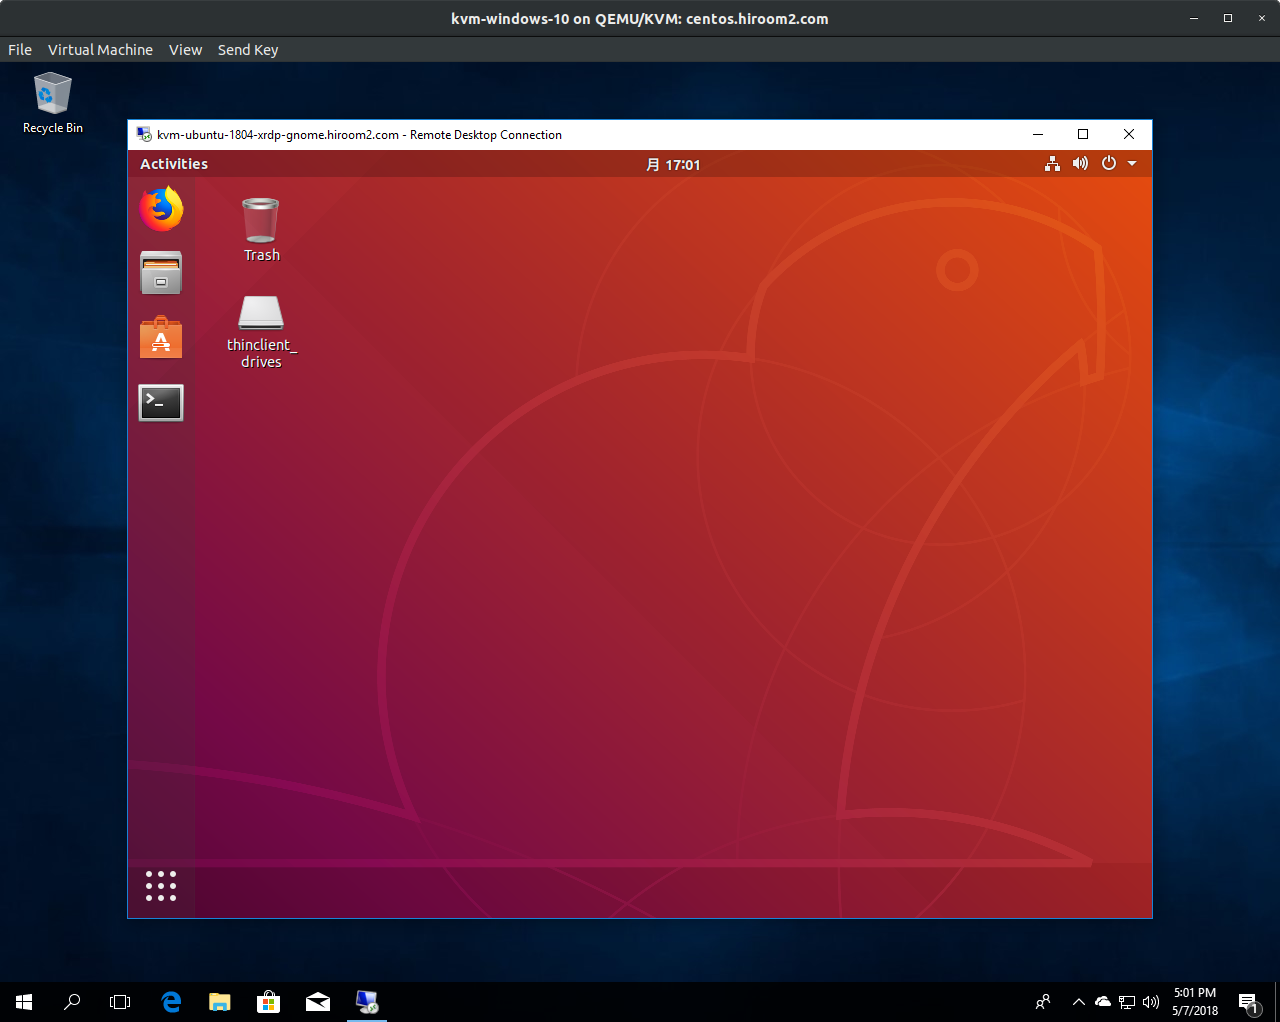Launch Firefox from the Ubuntu dock
Screen dimensions: 1280x1022
tap(161, 209)
